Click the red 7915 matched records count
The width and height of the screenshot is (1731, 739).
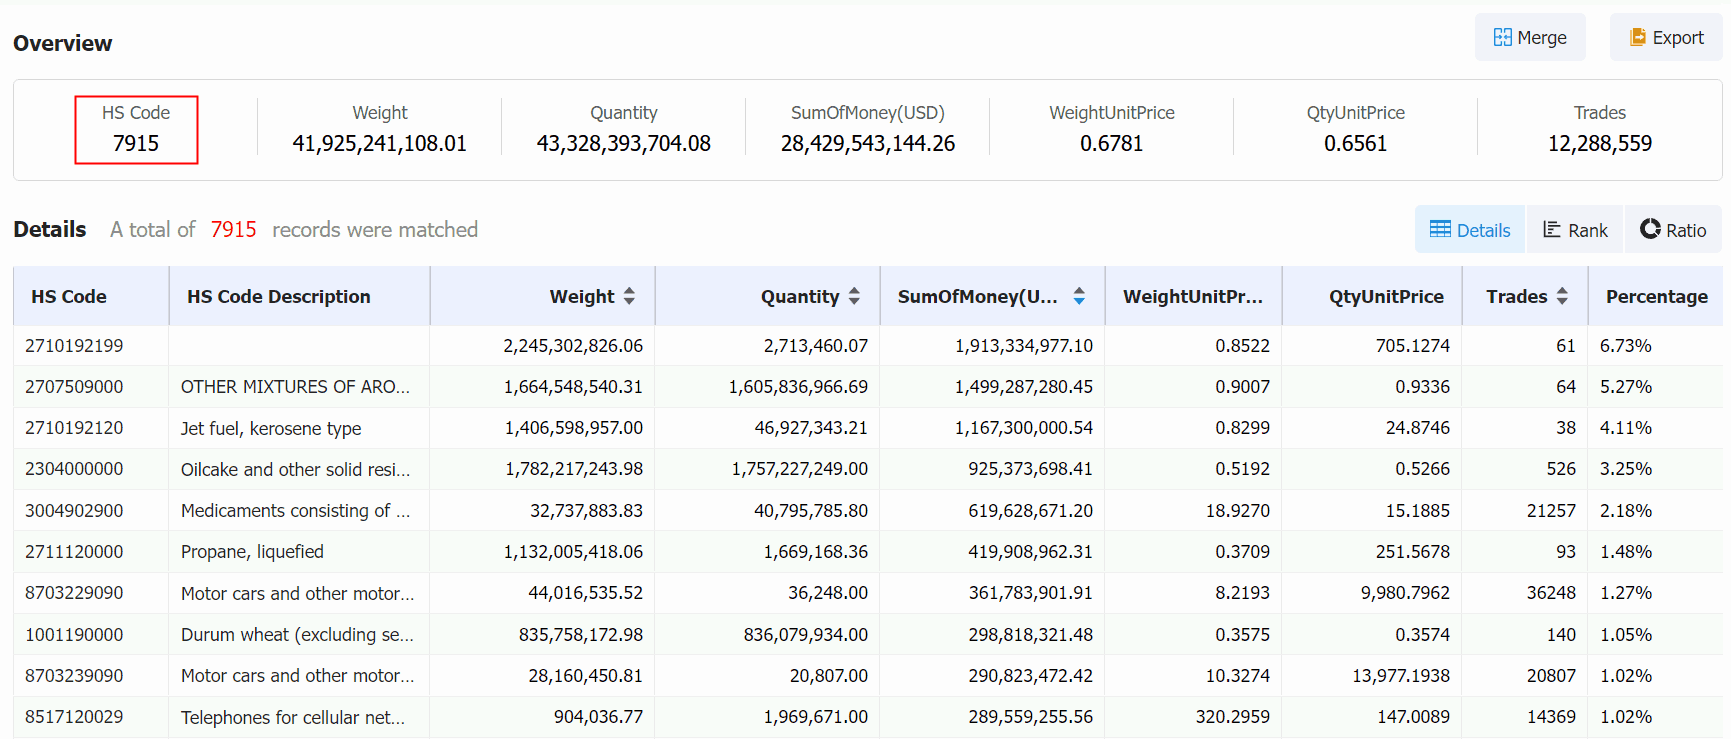234,230
